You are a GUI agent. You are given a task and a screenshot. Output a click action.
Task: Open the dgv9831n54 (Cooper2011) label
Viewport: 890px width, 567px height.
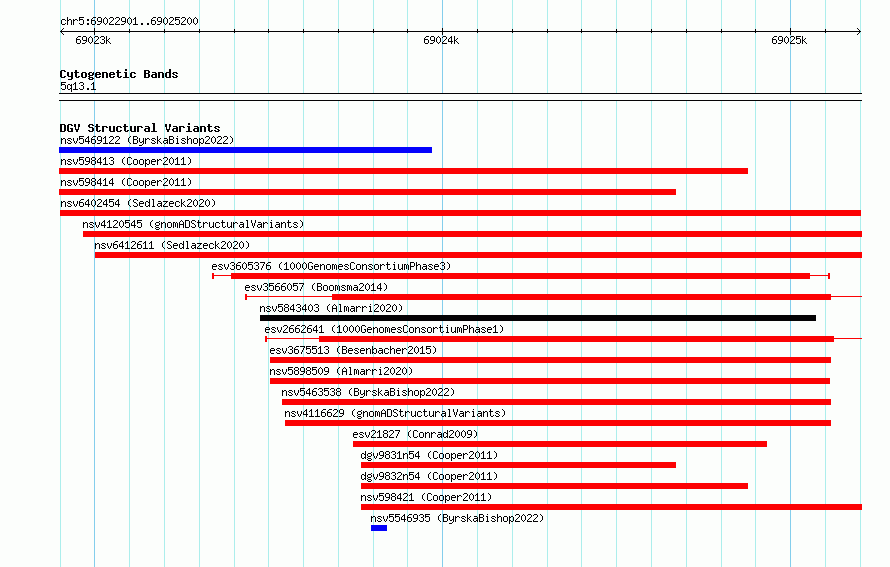point(429,455)
